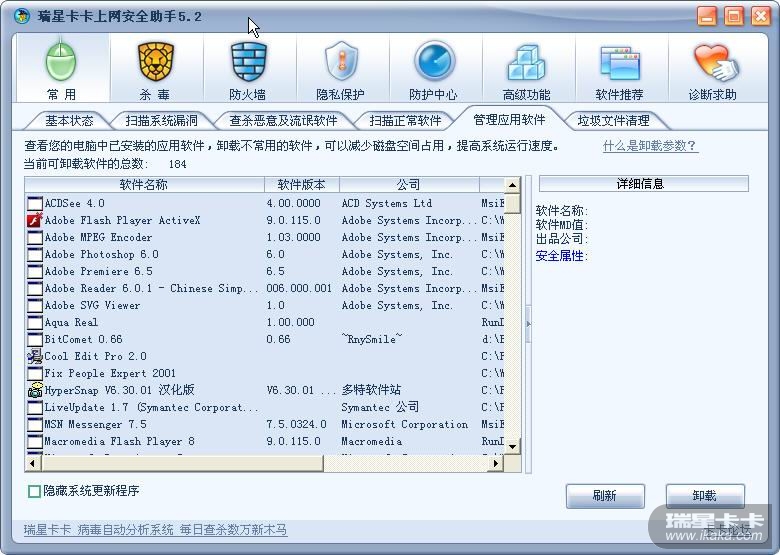The image size is (780, 555).
Task: Select version cell 4.00.0000
Action: 293,203
